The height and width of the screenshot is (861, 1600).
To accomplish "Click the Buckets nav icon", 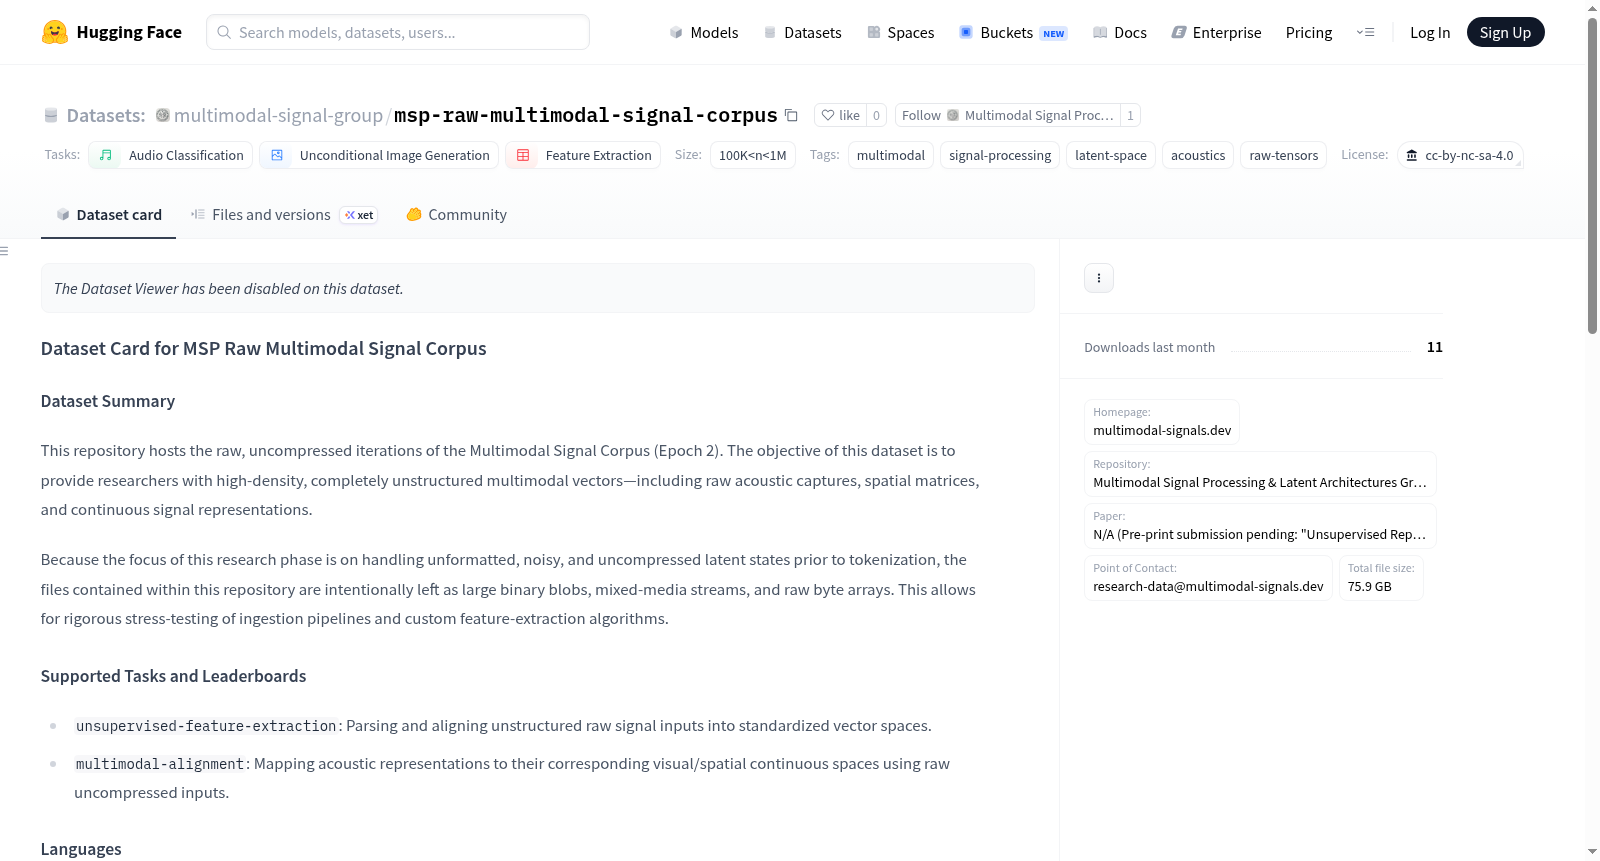I will [x=966, y=33].
